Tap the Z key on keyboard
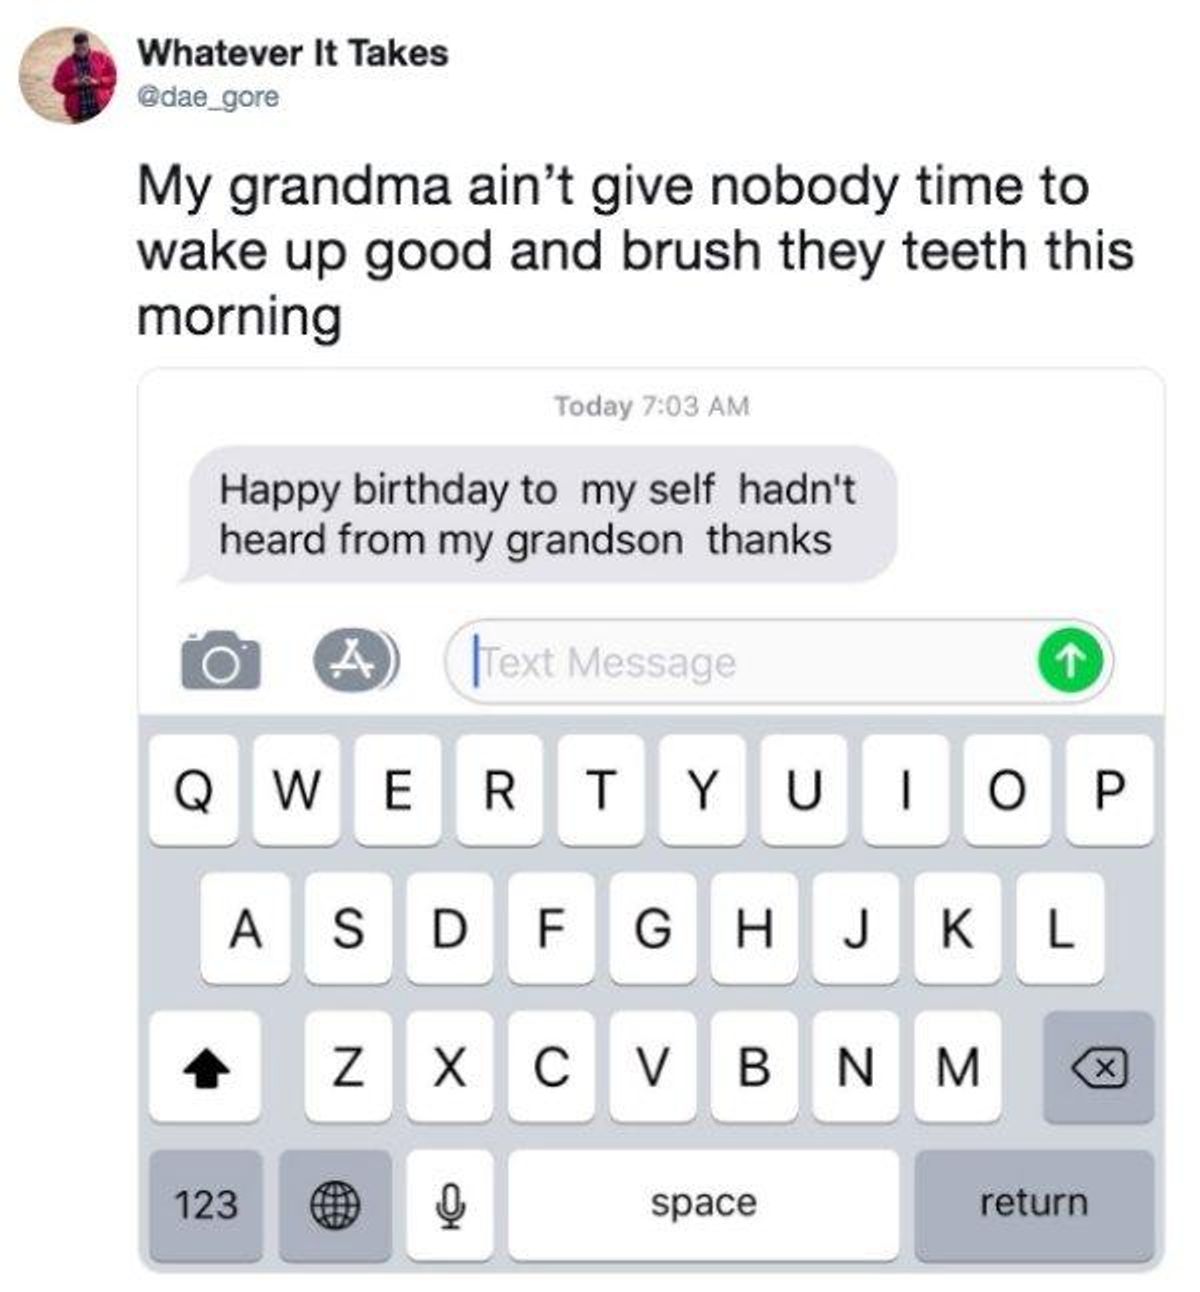Image resolution: width=1200 pixels, height=1292 pixels. [x=348, y=1067]
